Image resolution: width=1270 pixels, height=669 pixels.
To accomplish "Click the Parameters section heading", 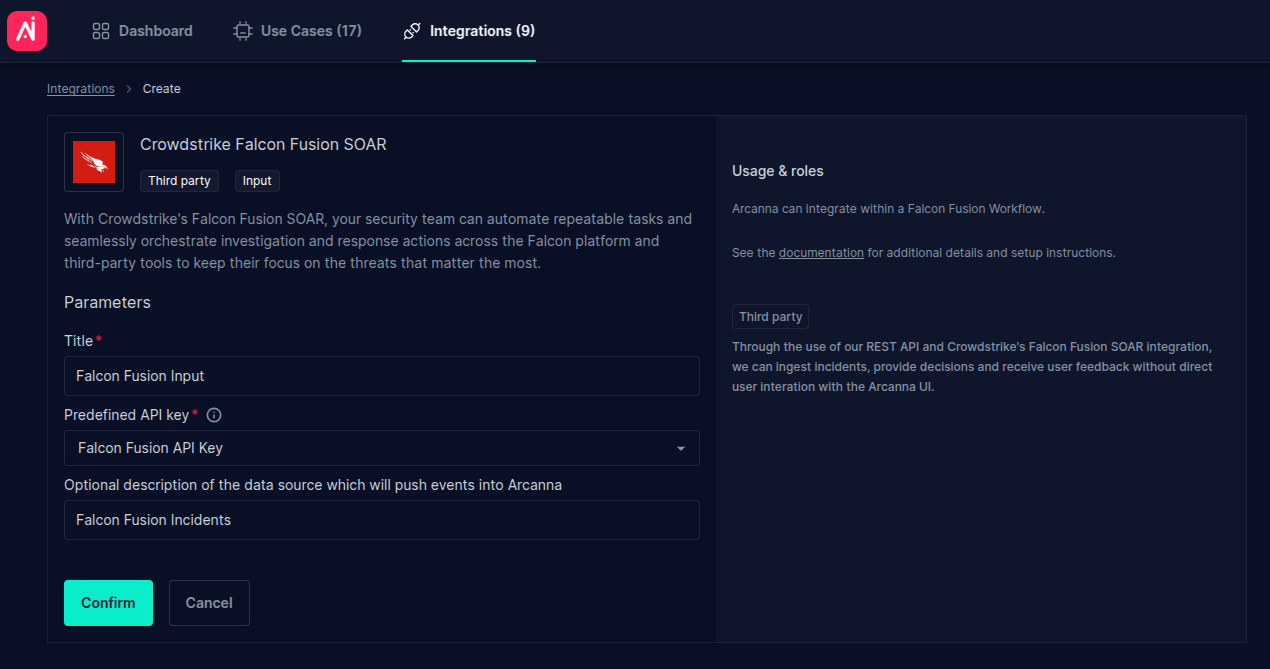I will [x=107, y=302].
